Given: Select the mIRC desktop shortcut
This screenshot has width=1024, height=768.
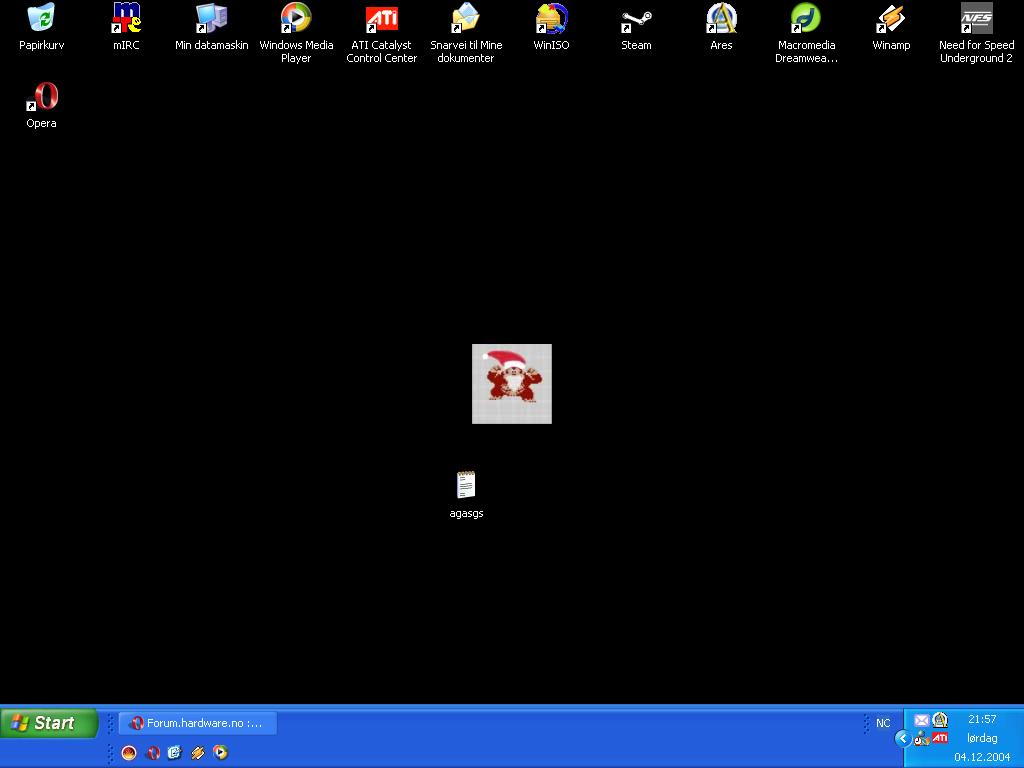Looking at the screenshot, I should point(126,26).
